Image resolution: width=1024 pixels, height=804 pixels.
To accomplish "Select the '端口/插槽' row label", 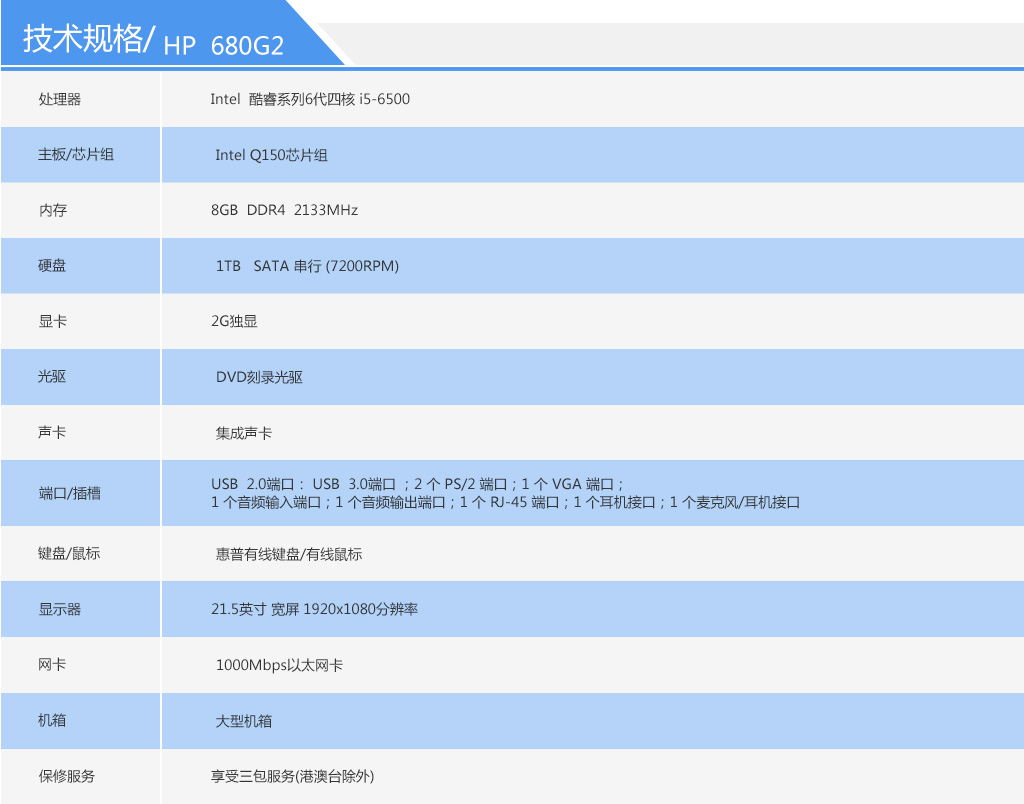I will (70, 494).
